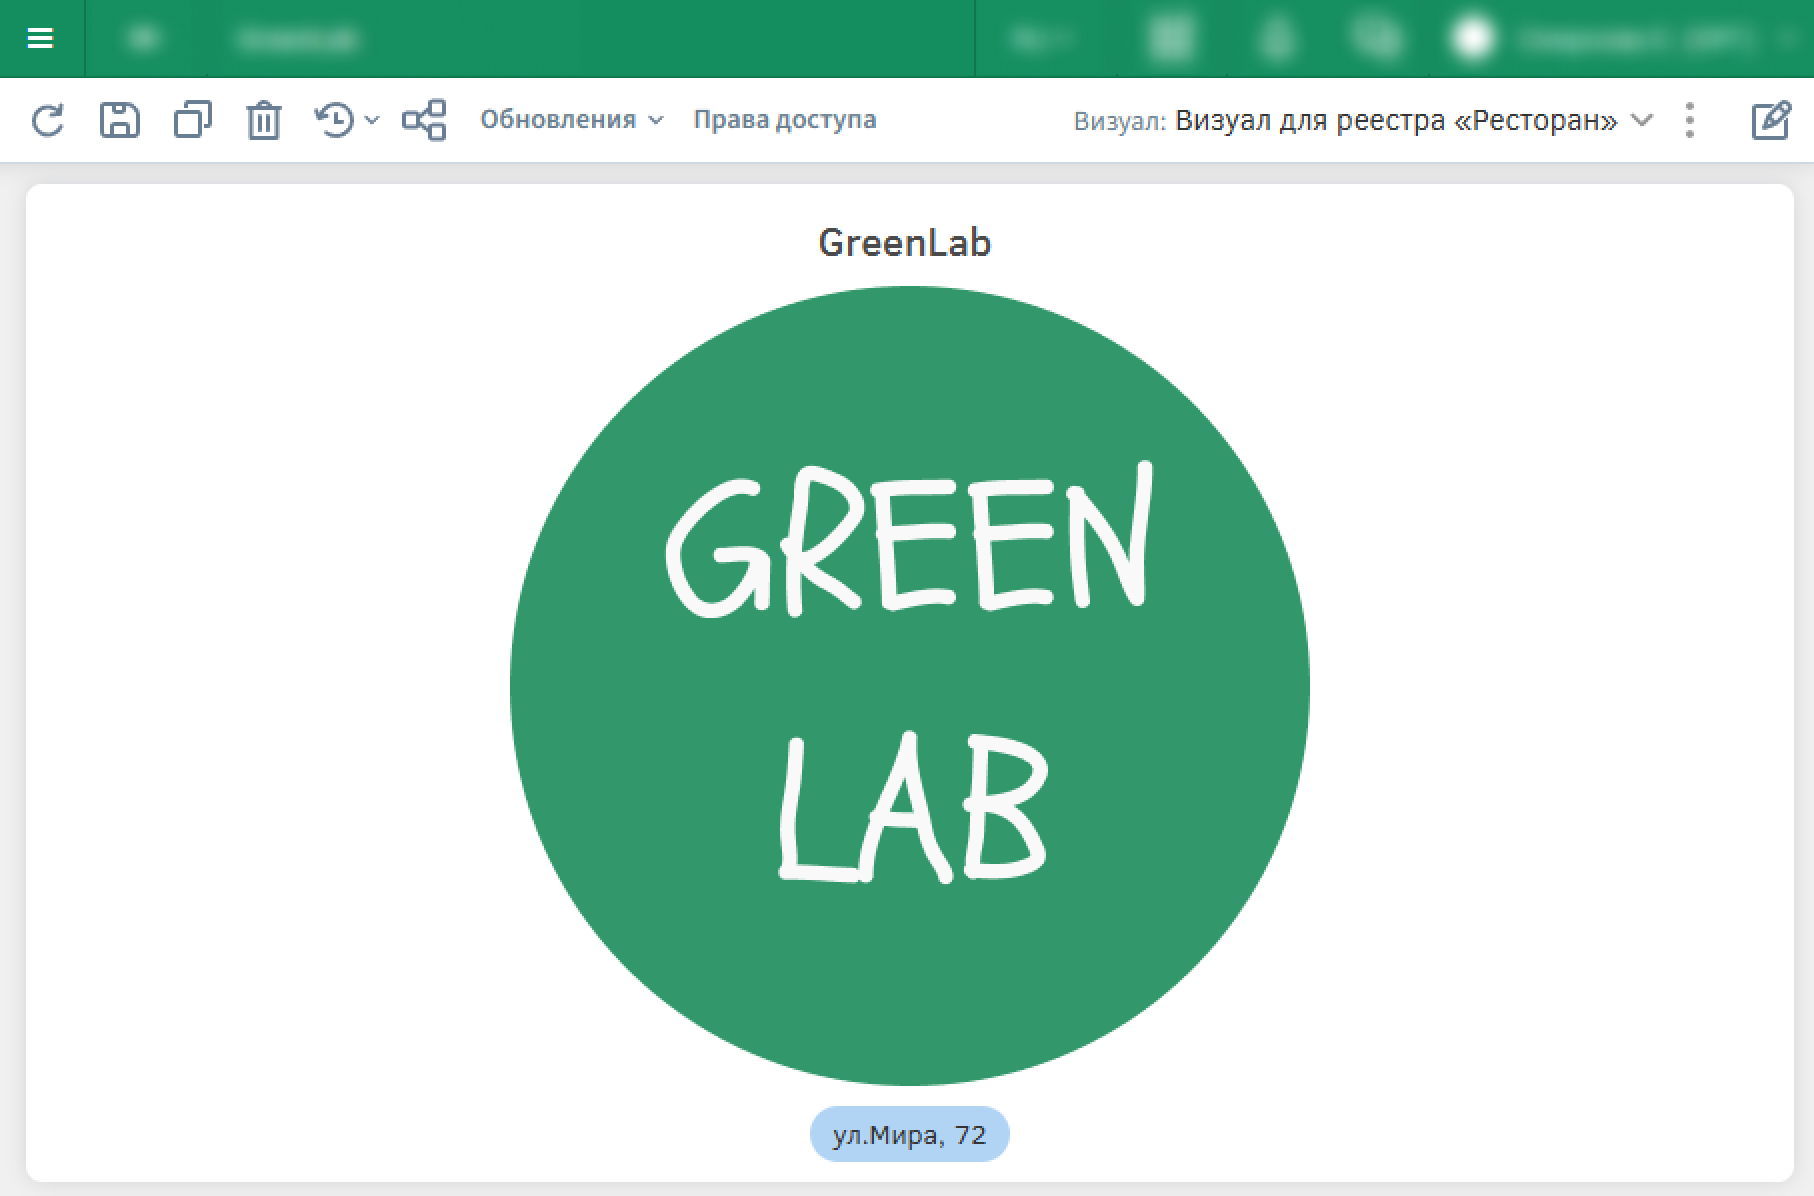Expand the Обновления dropdown

571,120
